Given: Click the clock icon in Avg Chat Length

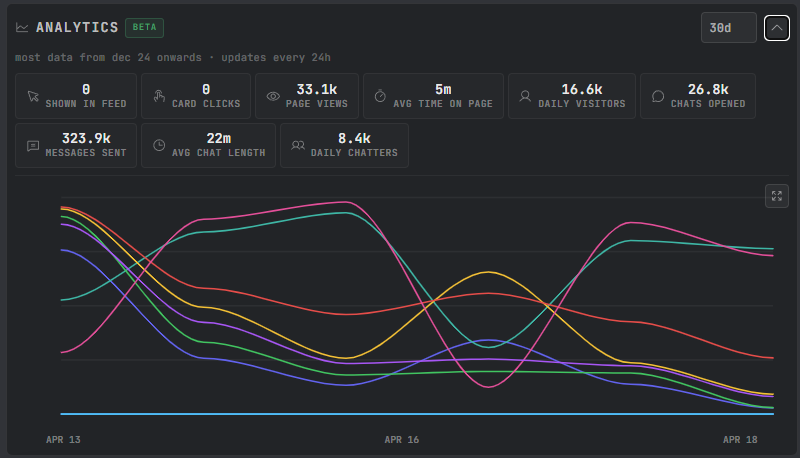Looking at the screenshot, I should pyautogui.click(x=159, y=145).
